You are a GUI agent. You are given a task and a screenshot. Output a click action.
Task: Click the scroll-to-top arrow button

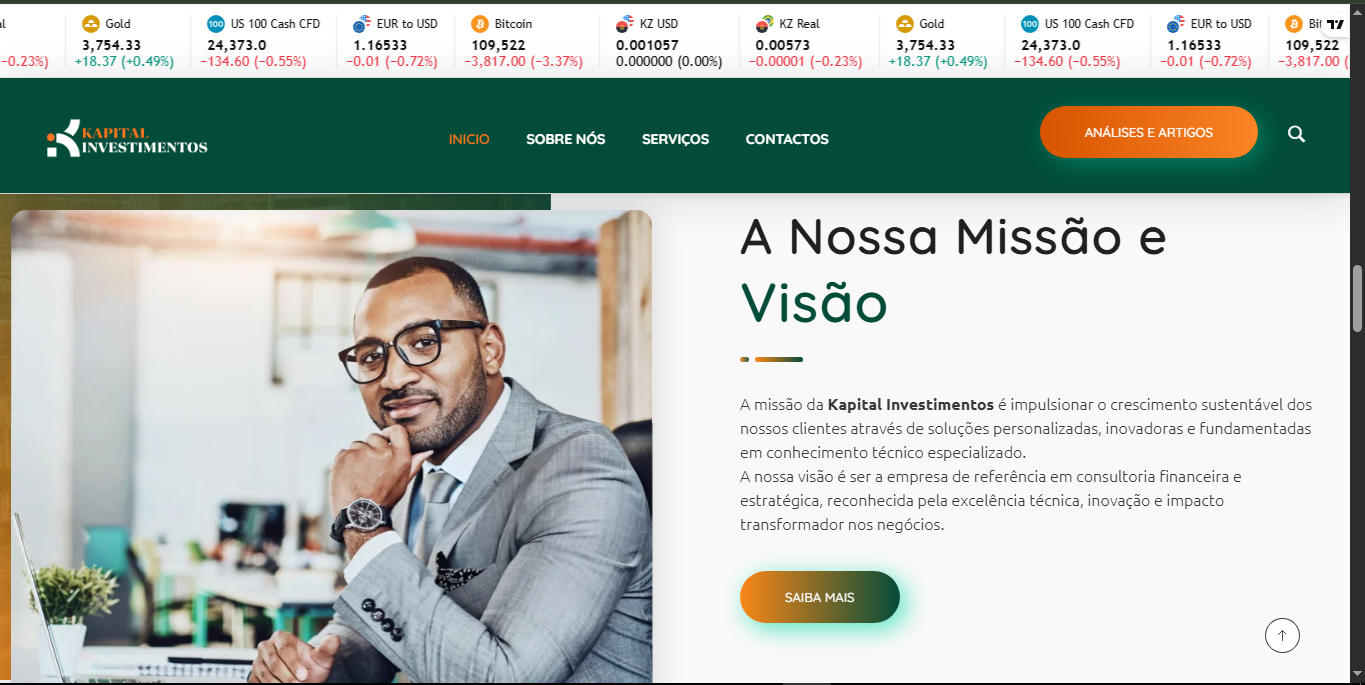[1282, 635]
